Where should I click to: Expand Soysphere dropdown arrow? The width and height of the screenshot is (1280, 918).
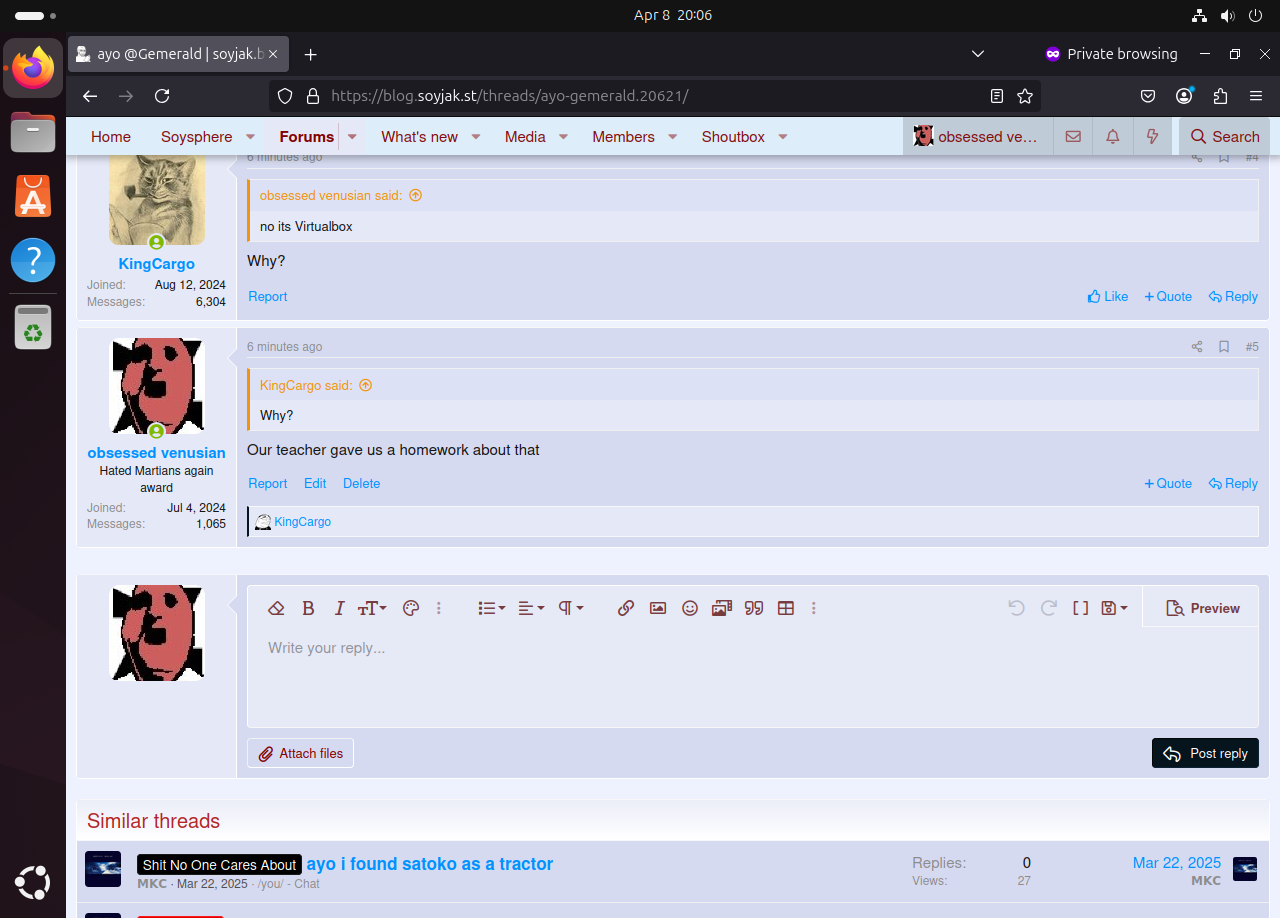click(250, 137)
